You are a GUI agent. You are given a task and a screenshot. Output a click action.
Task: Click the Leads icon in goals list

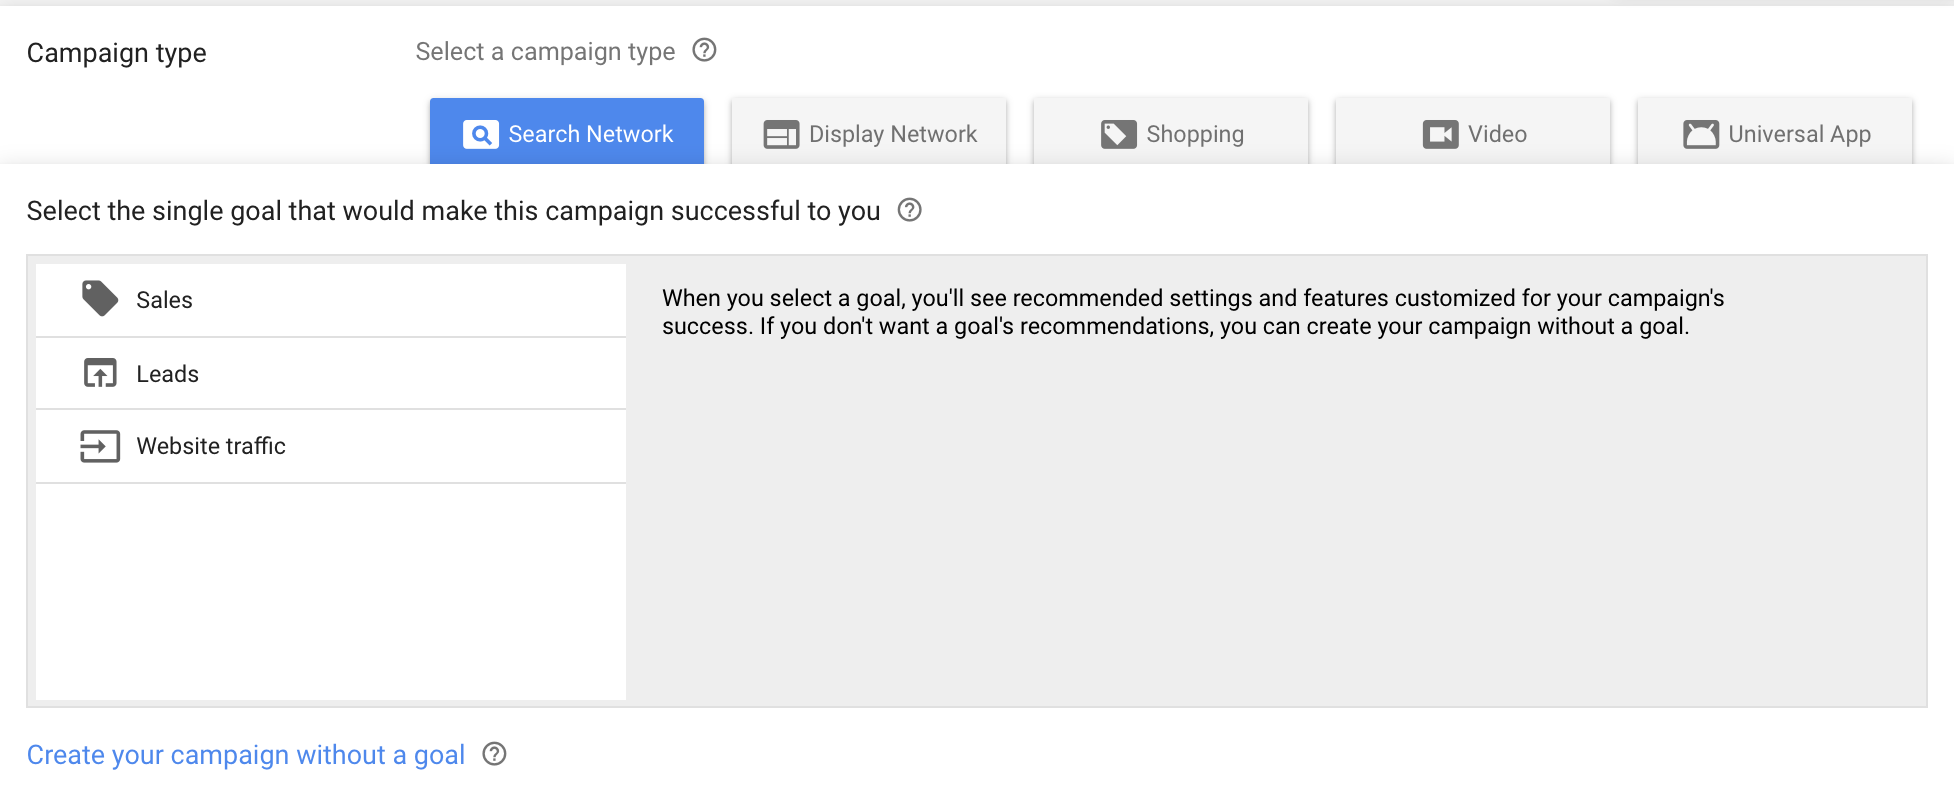click(100, 373)
